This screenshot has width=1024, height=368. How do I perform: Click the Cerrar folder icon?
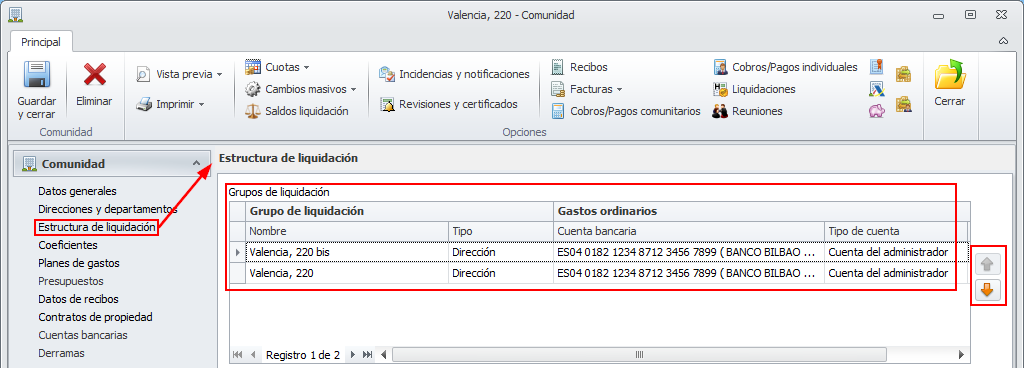coord(950,74)
